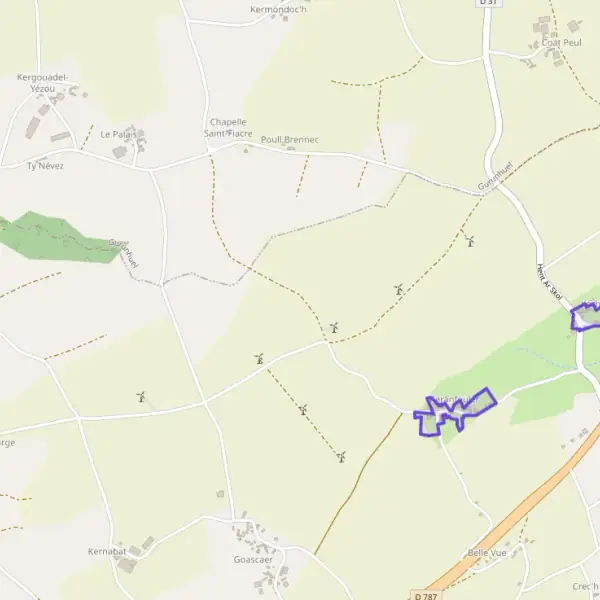The width and height of the screenshot is (600, 600).
Task: Select the Coat Peul place name
Action: pos(561,42)
